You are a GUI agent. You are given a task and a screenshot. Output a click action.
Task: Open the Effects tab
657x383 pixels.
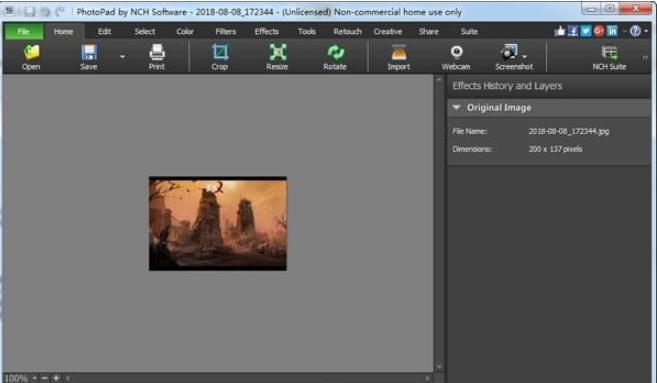tap(266, 31)
